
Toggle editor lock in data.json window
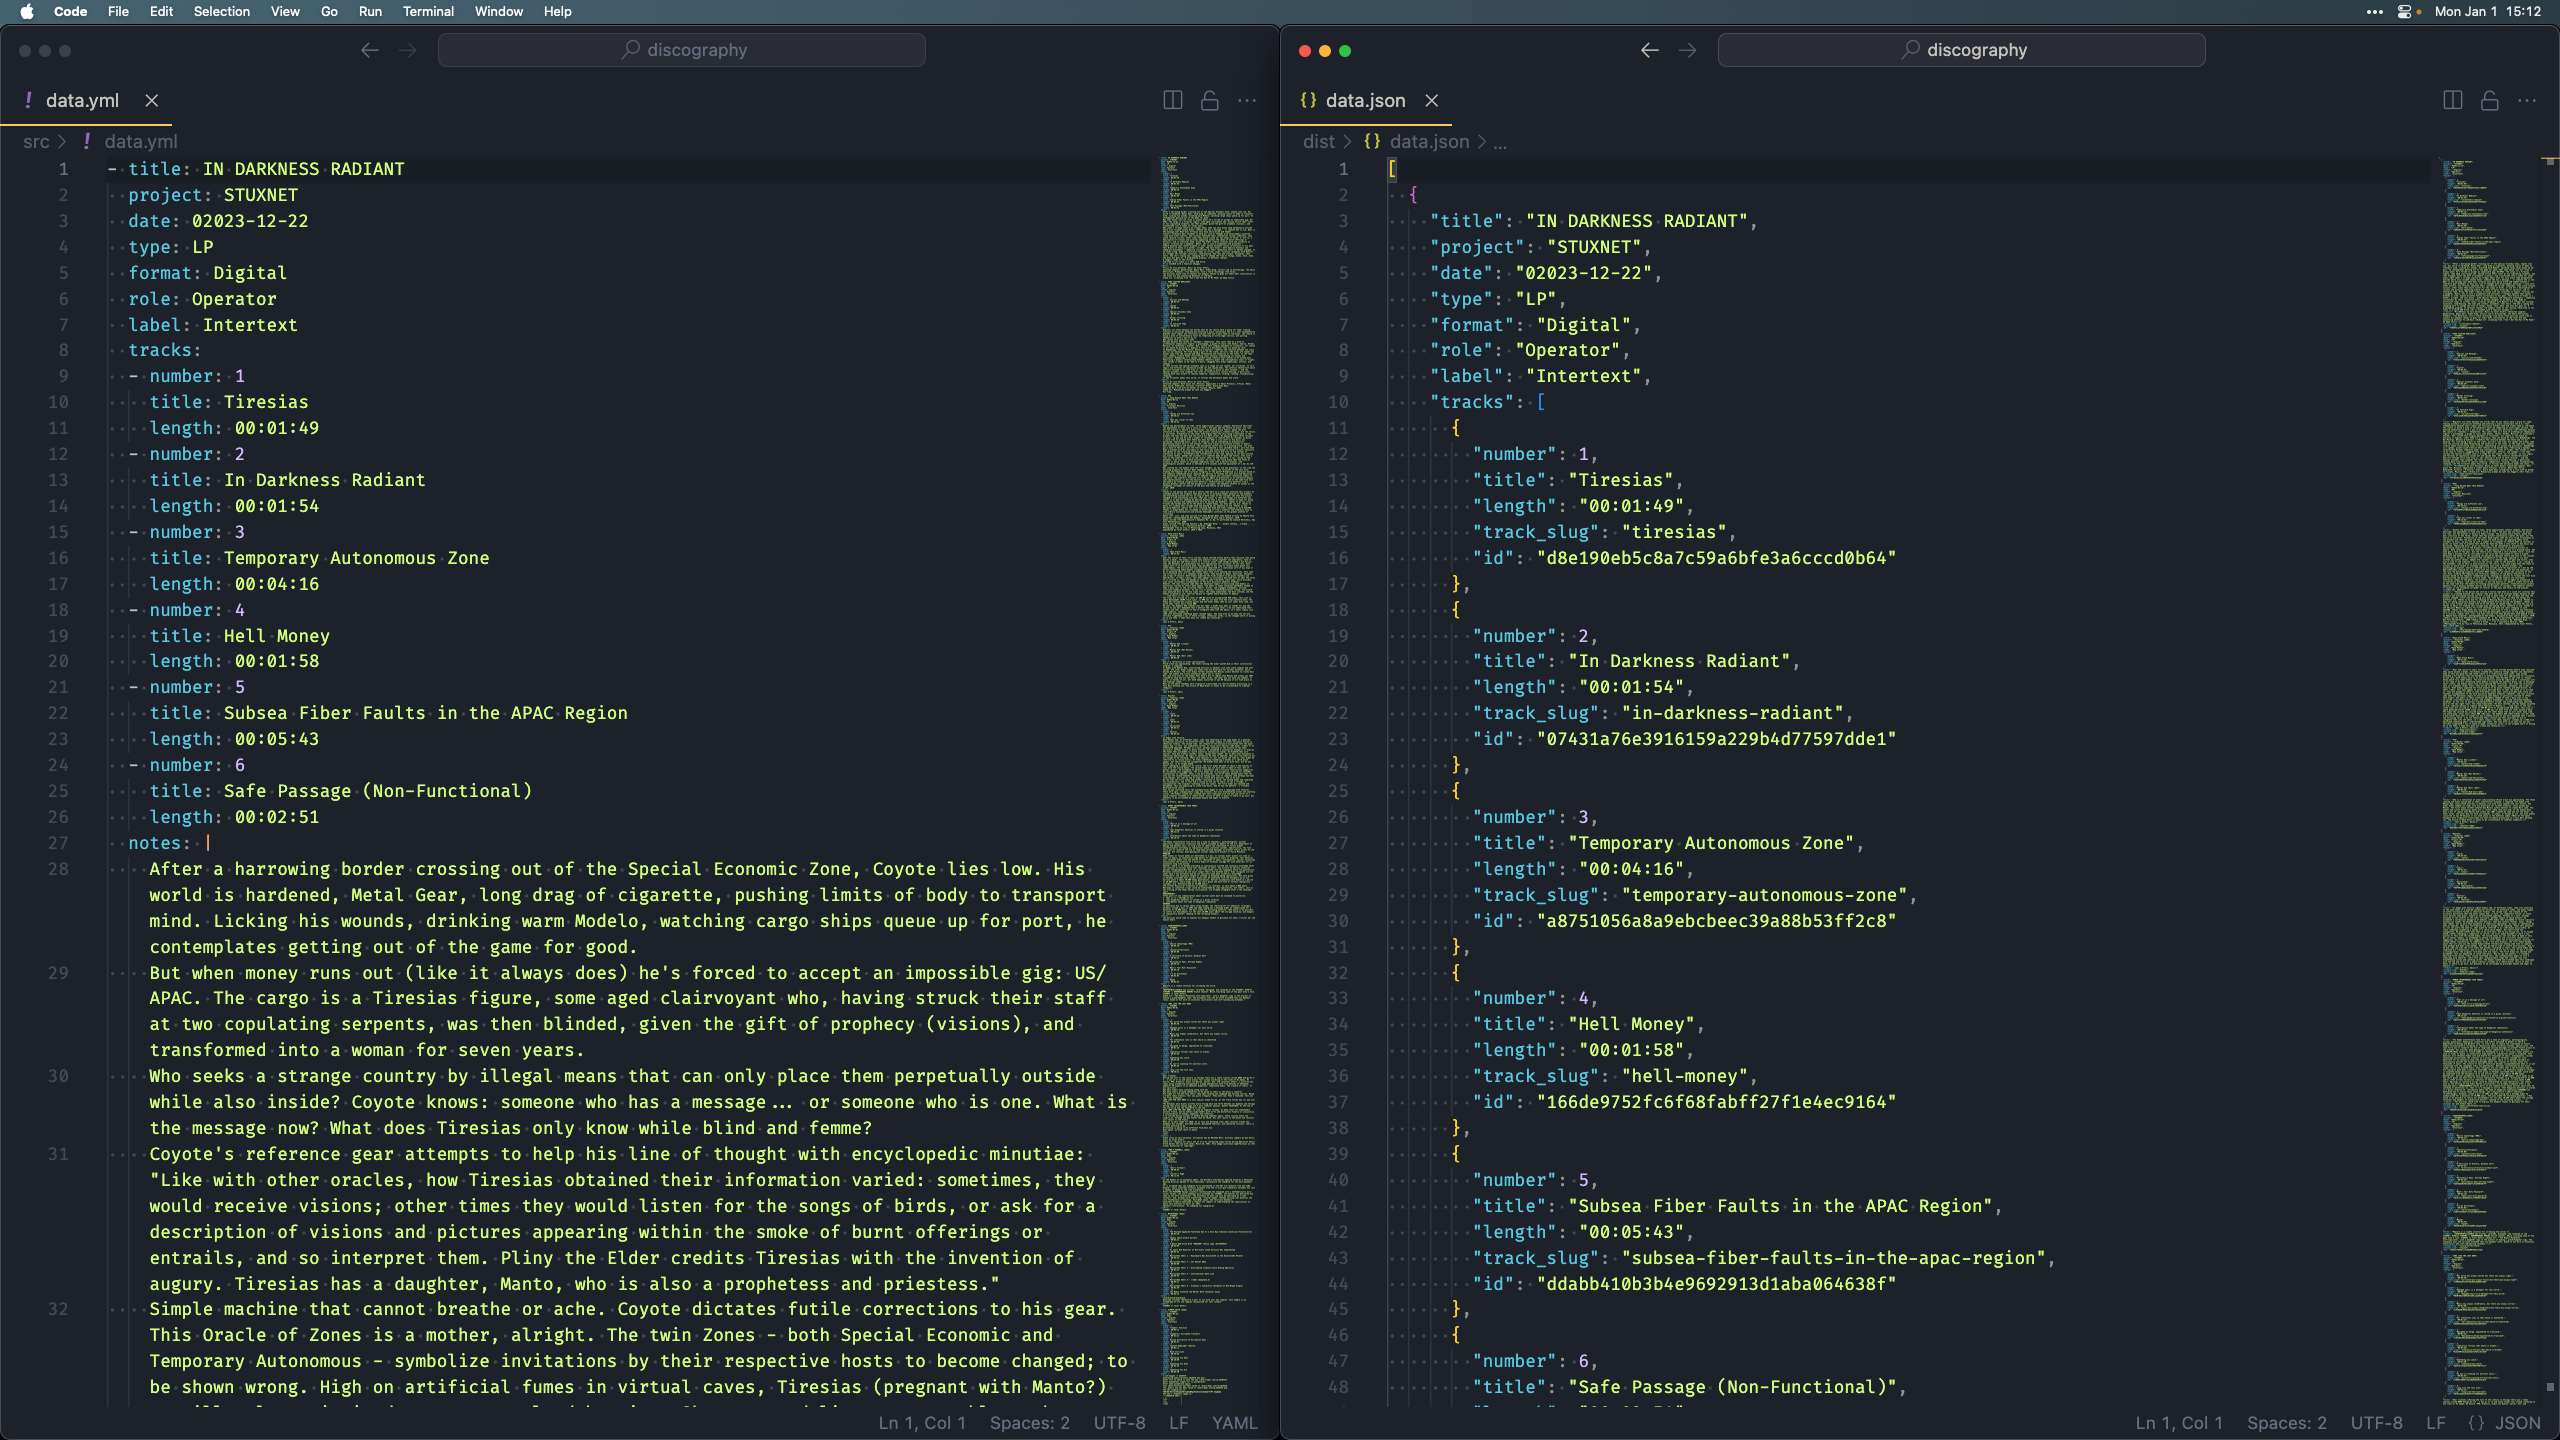[x=2489, y=100]
